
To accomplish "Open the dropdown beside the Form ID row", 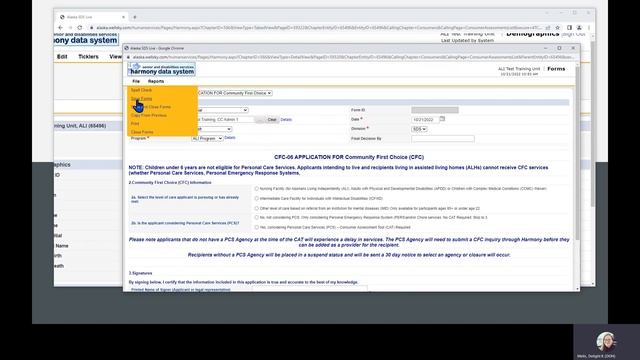I will click(x=222, y=110).
